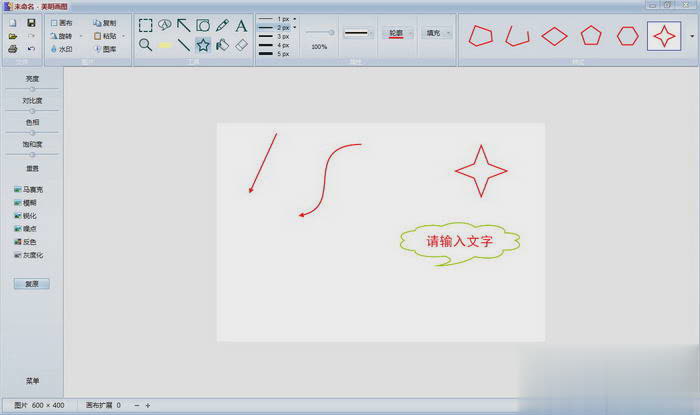Expand the shape styles gallery arrow
This screenshot has height=415, width=700.
tap(691, 35)
